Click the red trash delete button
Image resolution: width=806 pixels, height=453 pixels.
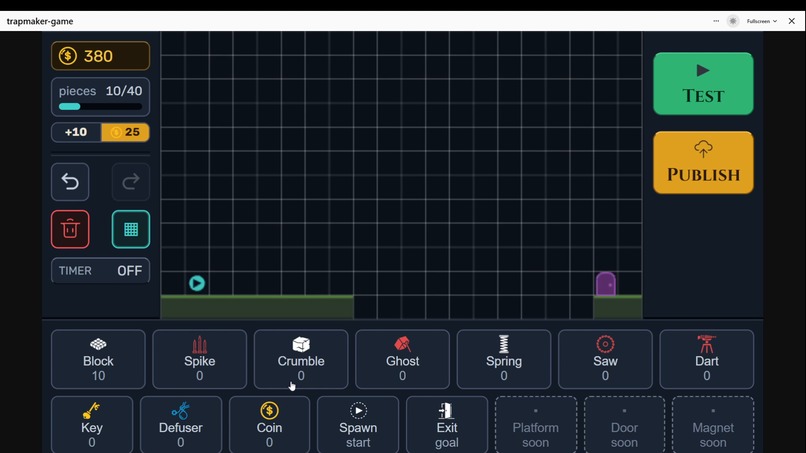pyautogui.click(x=70, y=229)
